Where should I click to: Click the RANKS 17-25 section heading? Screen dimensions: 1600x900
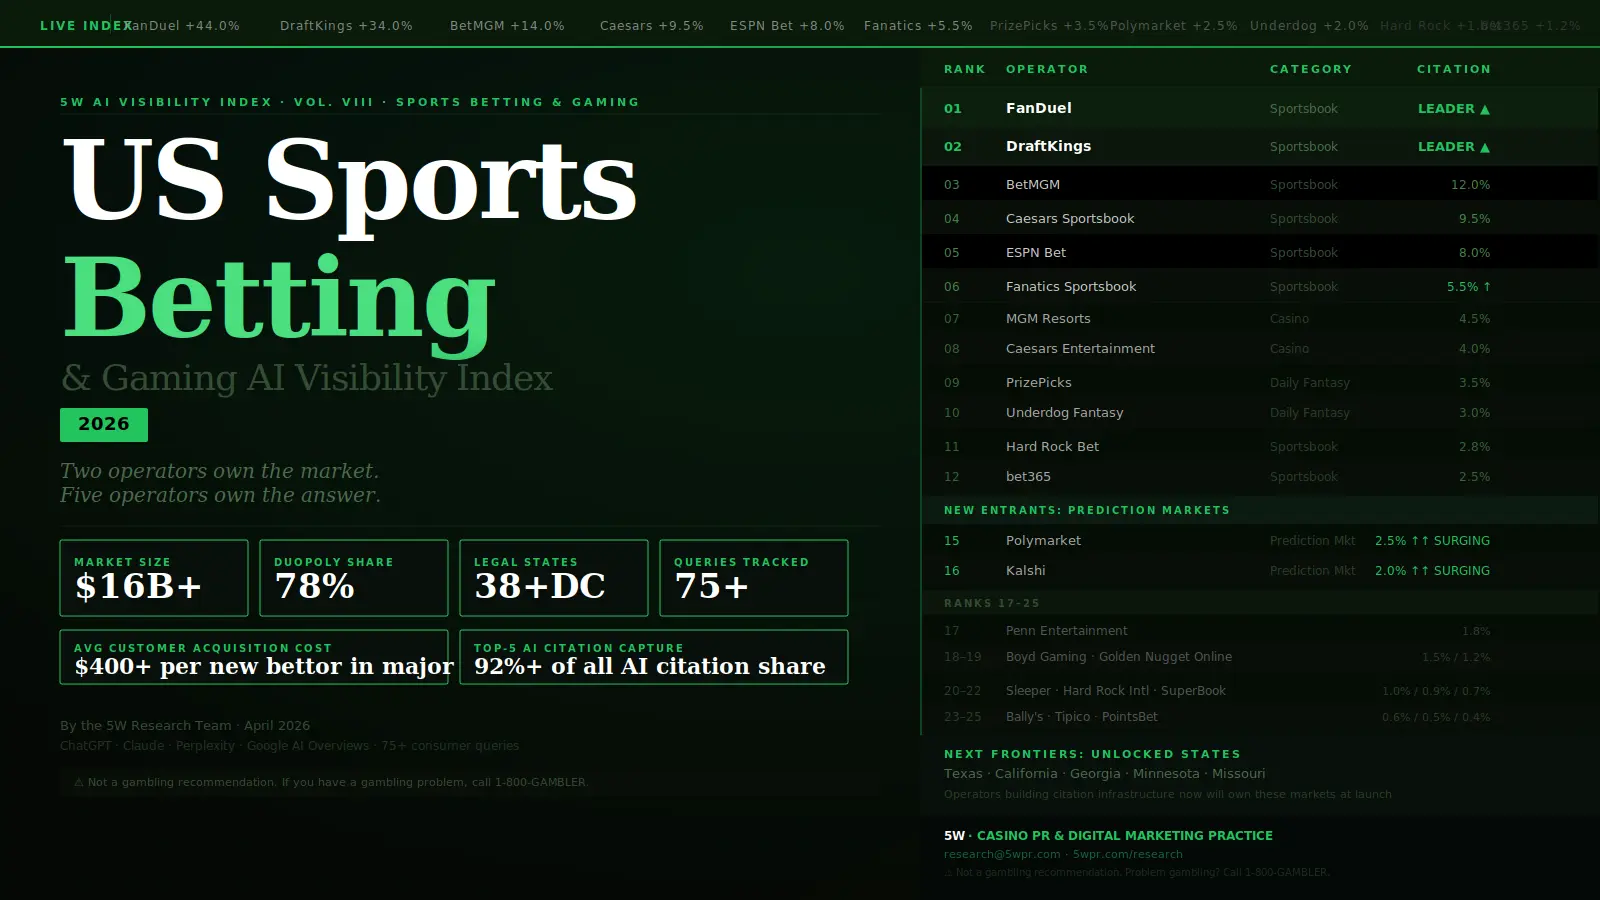click(992, 603)
